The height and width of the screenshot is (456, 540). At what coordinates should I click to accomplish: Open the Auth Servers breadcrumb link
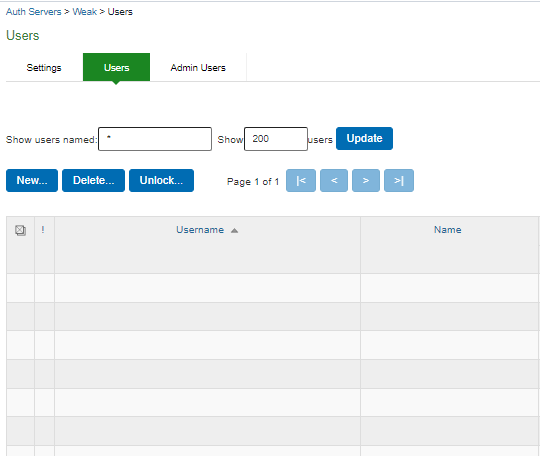click(33, 12)
